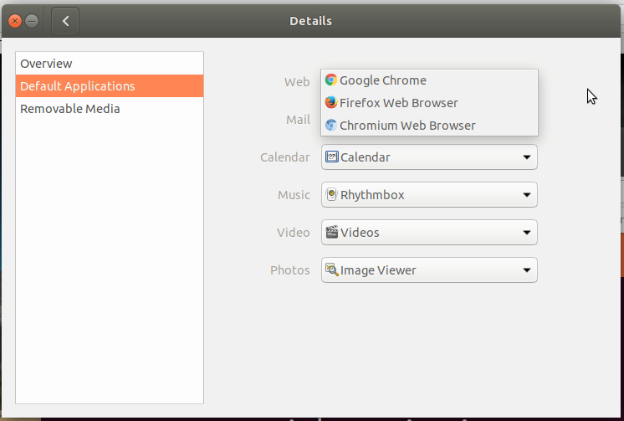Expand the Photos dropdown arrow
This screenshot has width=624, height=421.
pyautogui.click(x=526, y=270)
